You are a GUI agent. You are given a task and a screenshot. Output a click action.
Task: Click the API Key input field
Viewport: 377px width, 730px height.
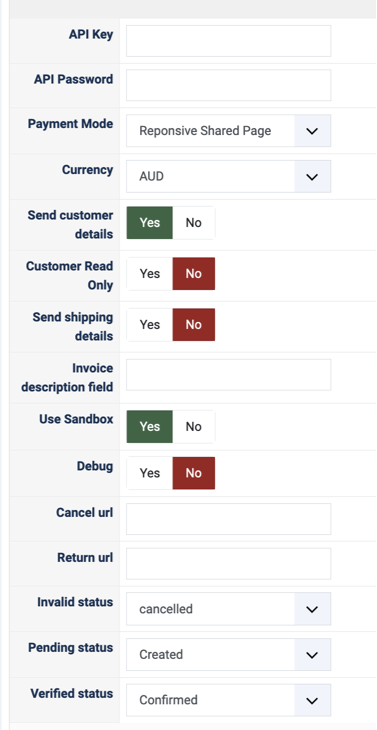pyautogui.click(x=229, y=41)
